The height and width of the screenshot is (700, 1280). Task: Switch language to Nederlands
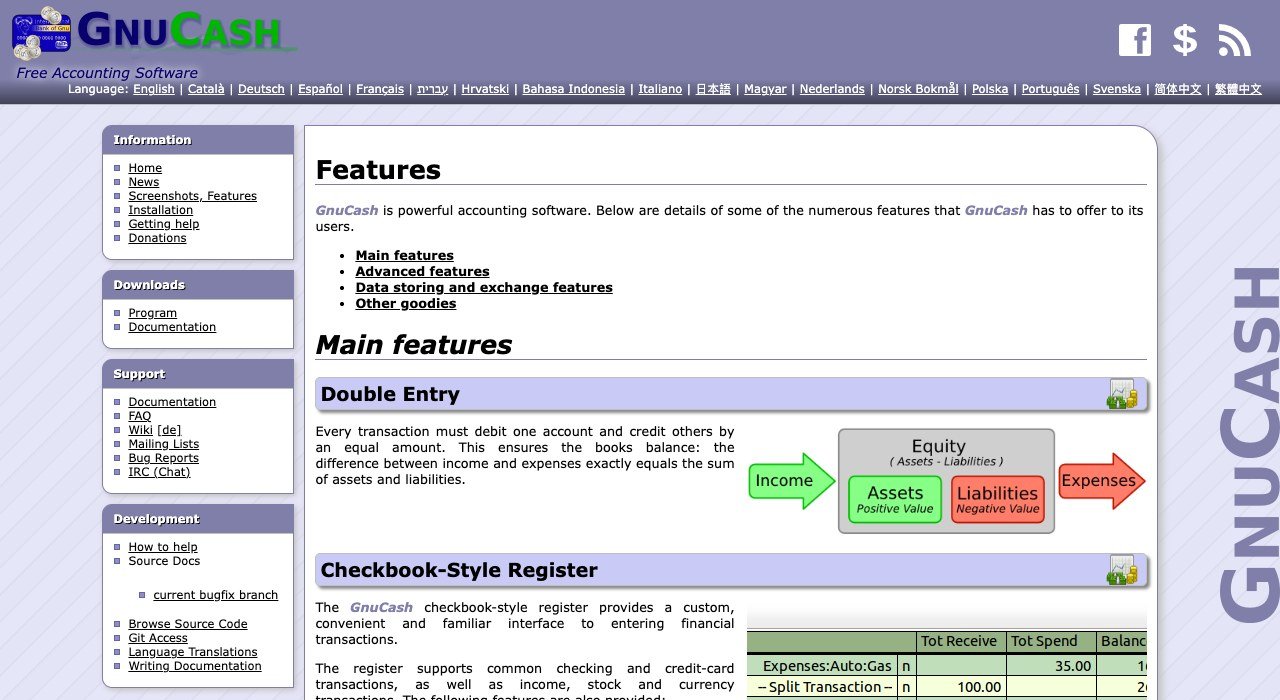click(x=832, y=89)
